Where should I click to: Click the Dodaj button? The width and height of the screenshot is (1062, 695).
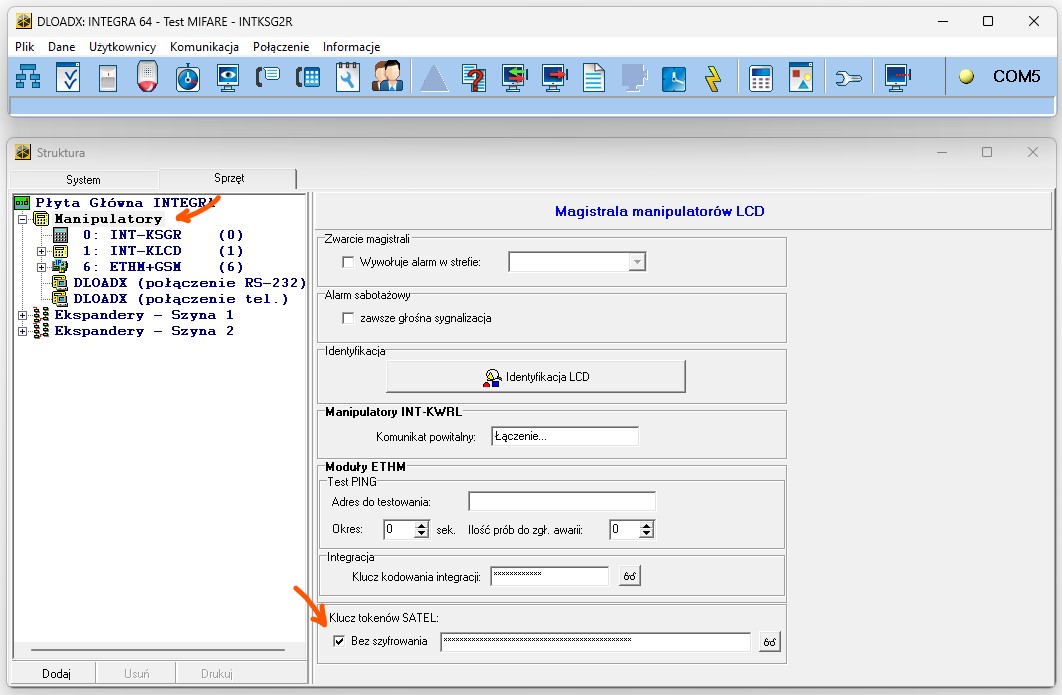(x=56, y=674)
